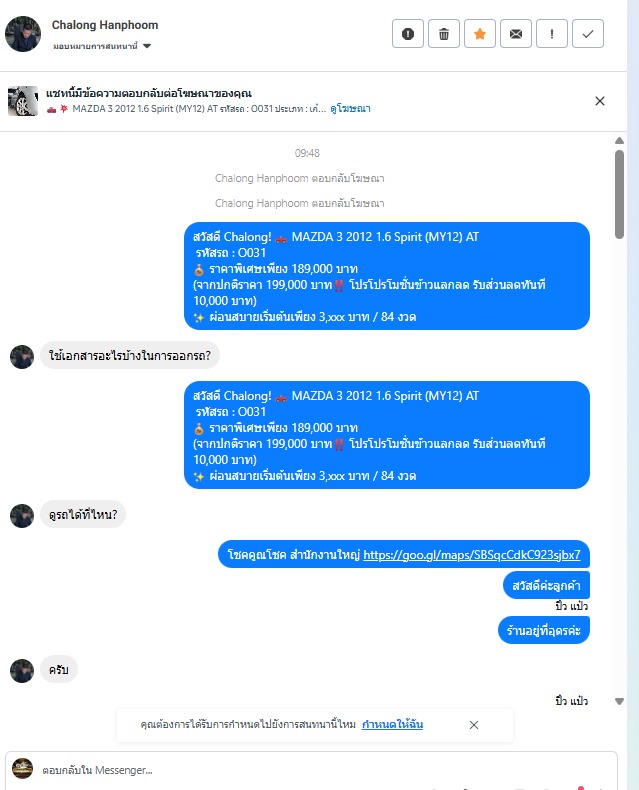Click the scroll down arrow of chat

619,701
